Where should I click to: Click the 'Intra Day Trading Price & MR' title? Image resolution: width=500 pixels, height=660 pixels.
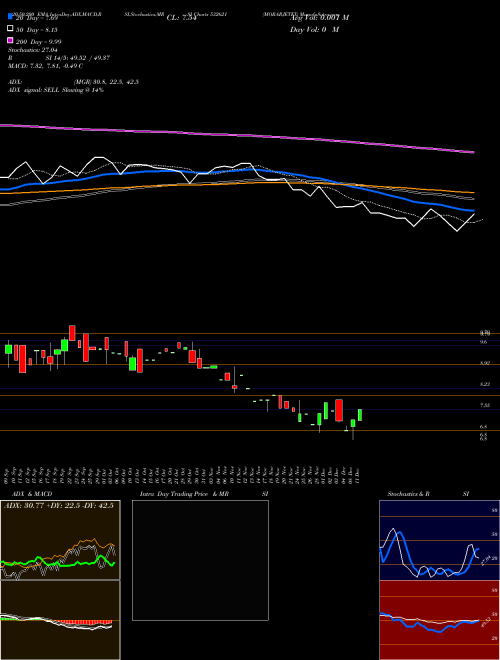tap(184, 494)
